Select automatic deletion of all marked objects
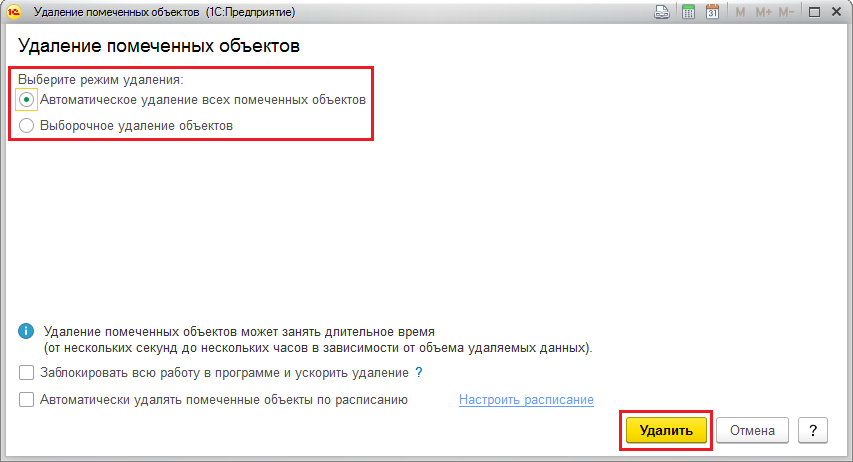The height and width of the screenshot is (462, 853). coord(27,100)
